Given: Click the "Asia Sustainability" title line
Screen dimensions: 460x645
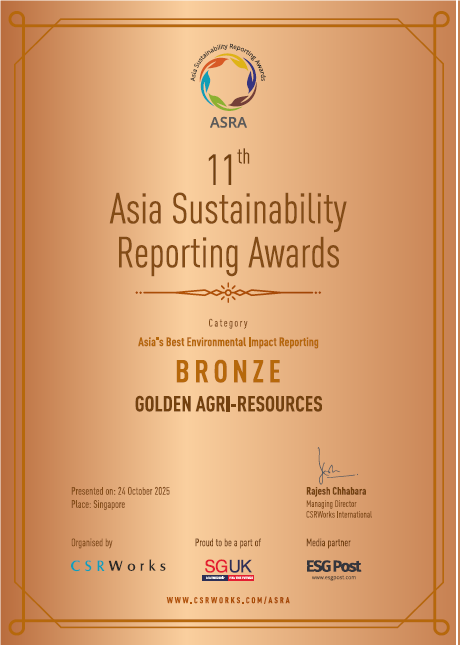Looking at the screenshot, I should tap(228, 211).
